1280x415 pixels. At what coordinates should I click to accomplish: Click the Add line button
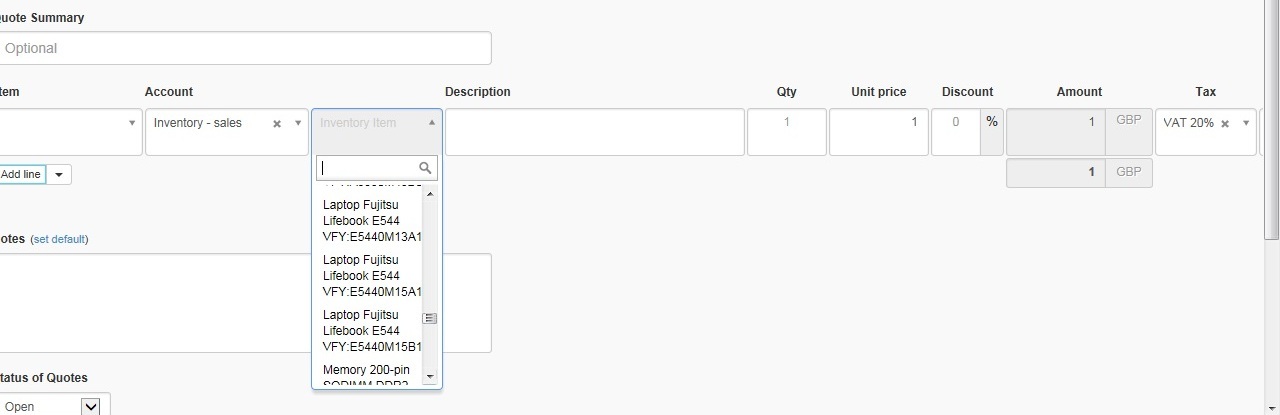[21, 175]
